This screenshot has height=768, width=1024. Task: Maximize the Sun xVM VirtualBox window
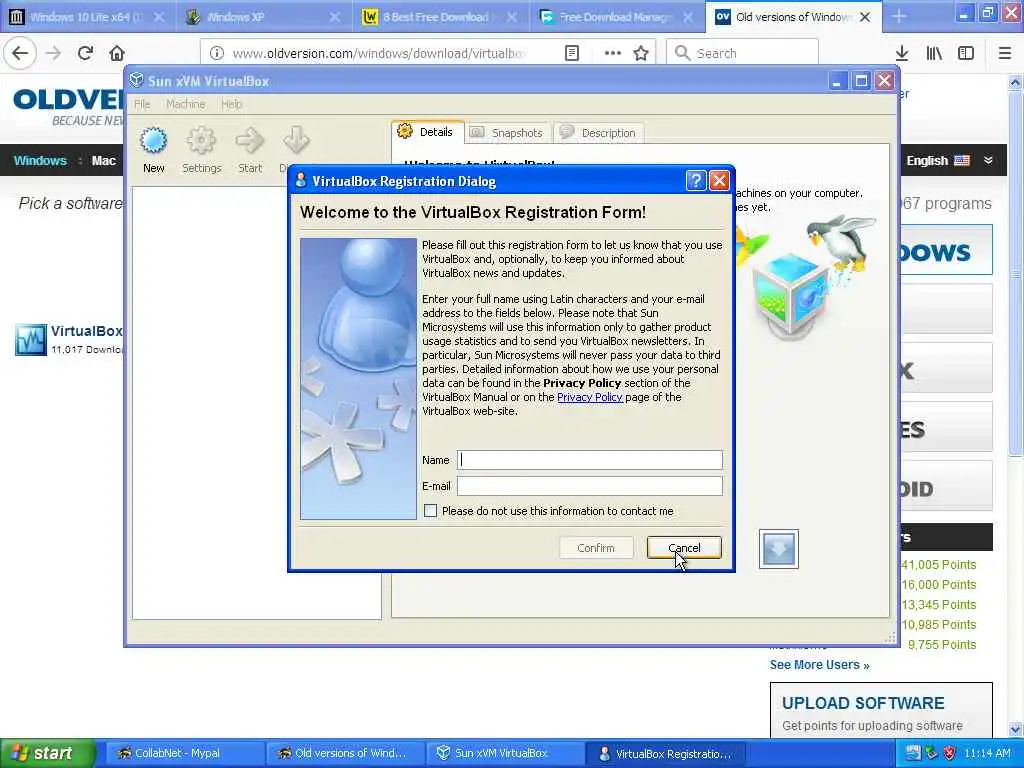[x=861, y=81]
